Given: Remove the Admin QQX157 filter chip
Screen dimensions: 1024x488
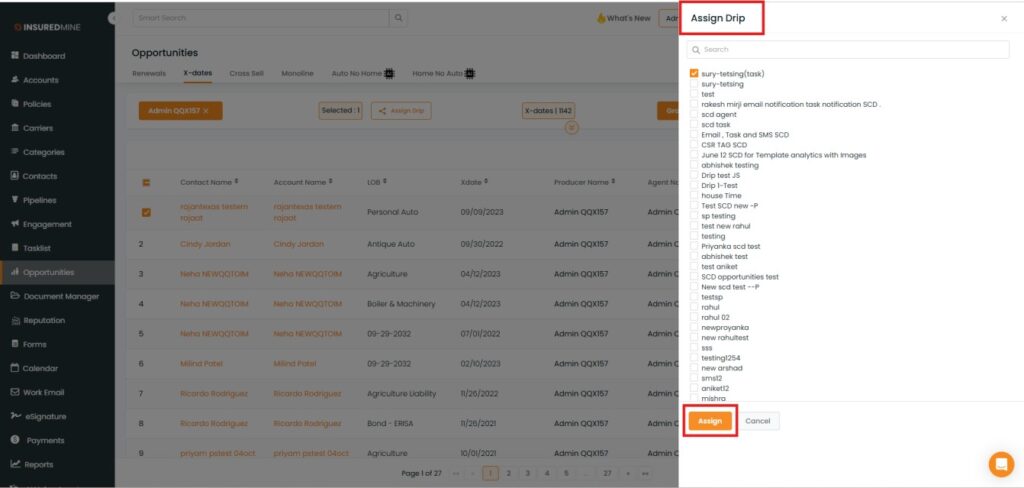Looking at the screenshot, I should tap(206, 111).
